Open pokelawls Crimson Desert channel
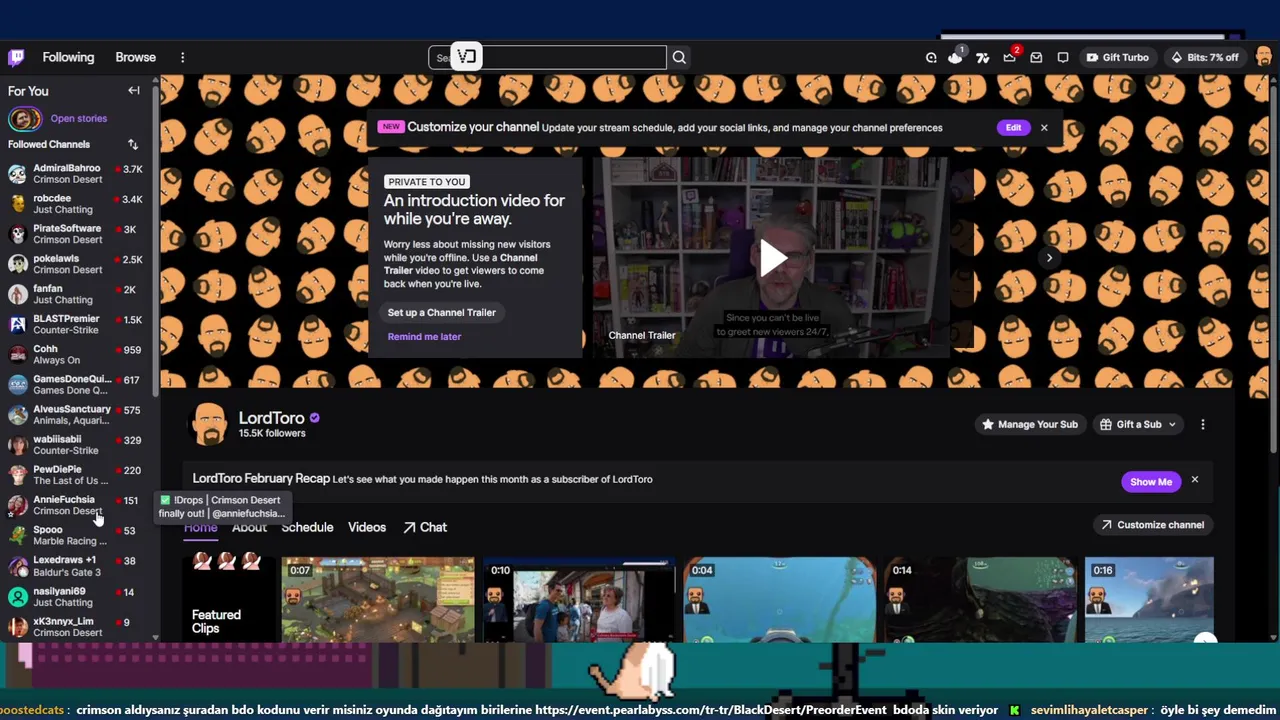The width and height of the screenshot is (1280, 720). (75, 264)
